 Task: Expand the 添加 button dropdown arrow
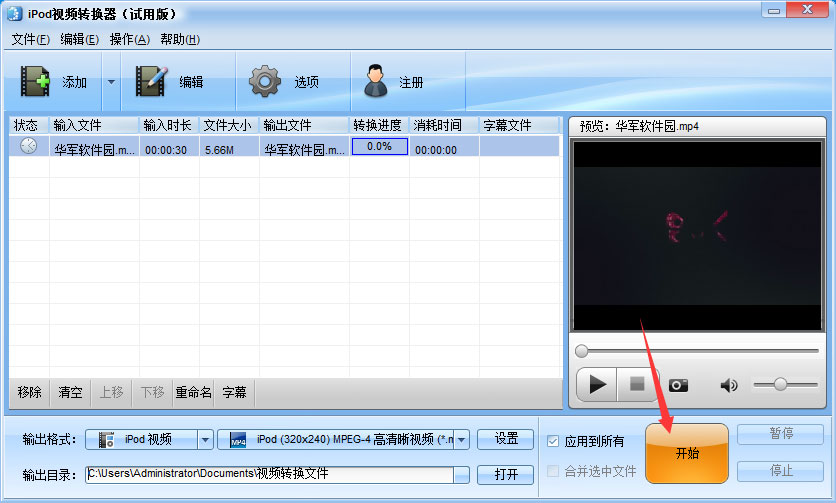[111, 82]
